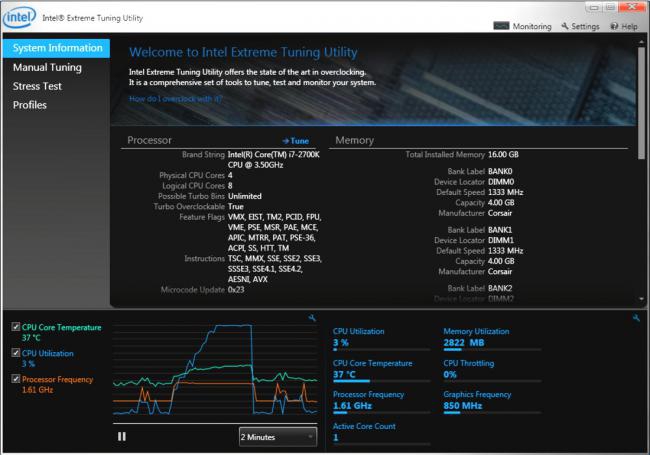
Task: Click the Tune link beside Processor
Action: click(296, 141)
